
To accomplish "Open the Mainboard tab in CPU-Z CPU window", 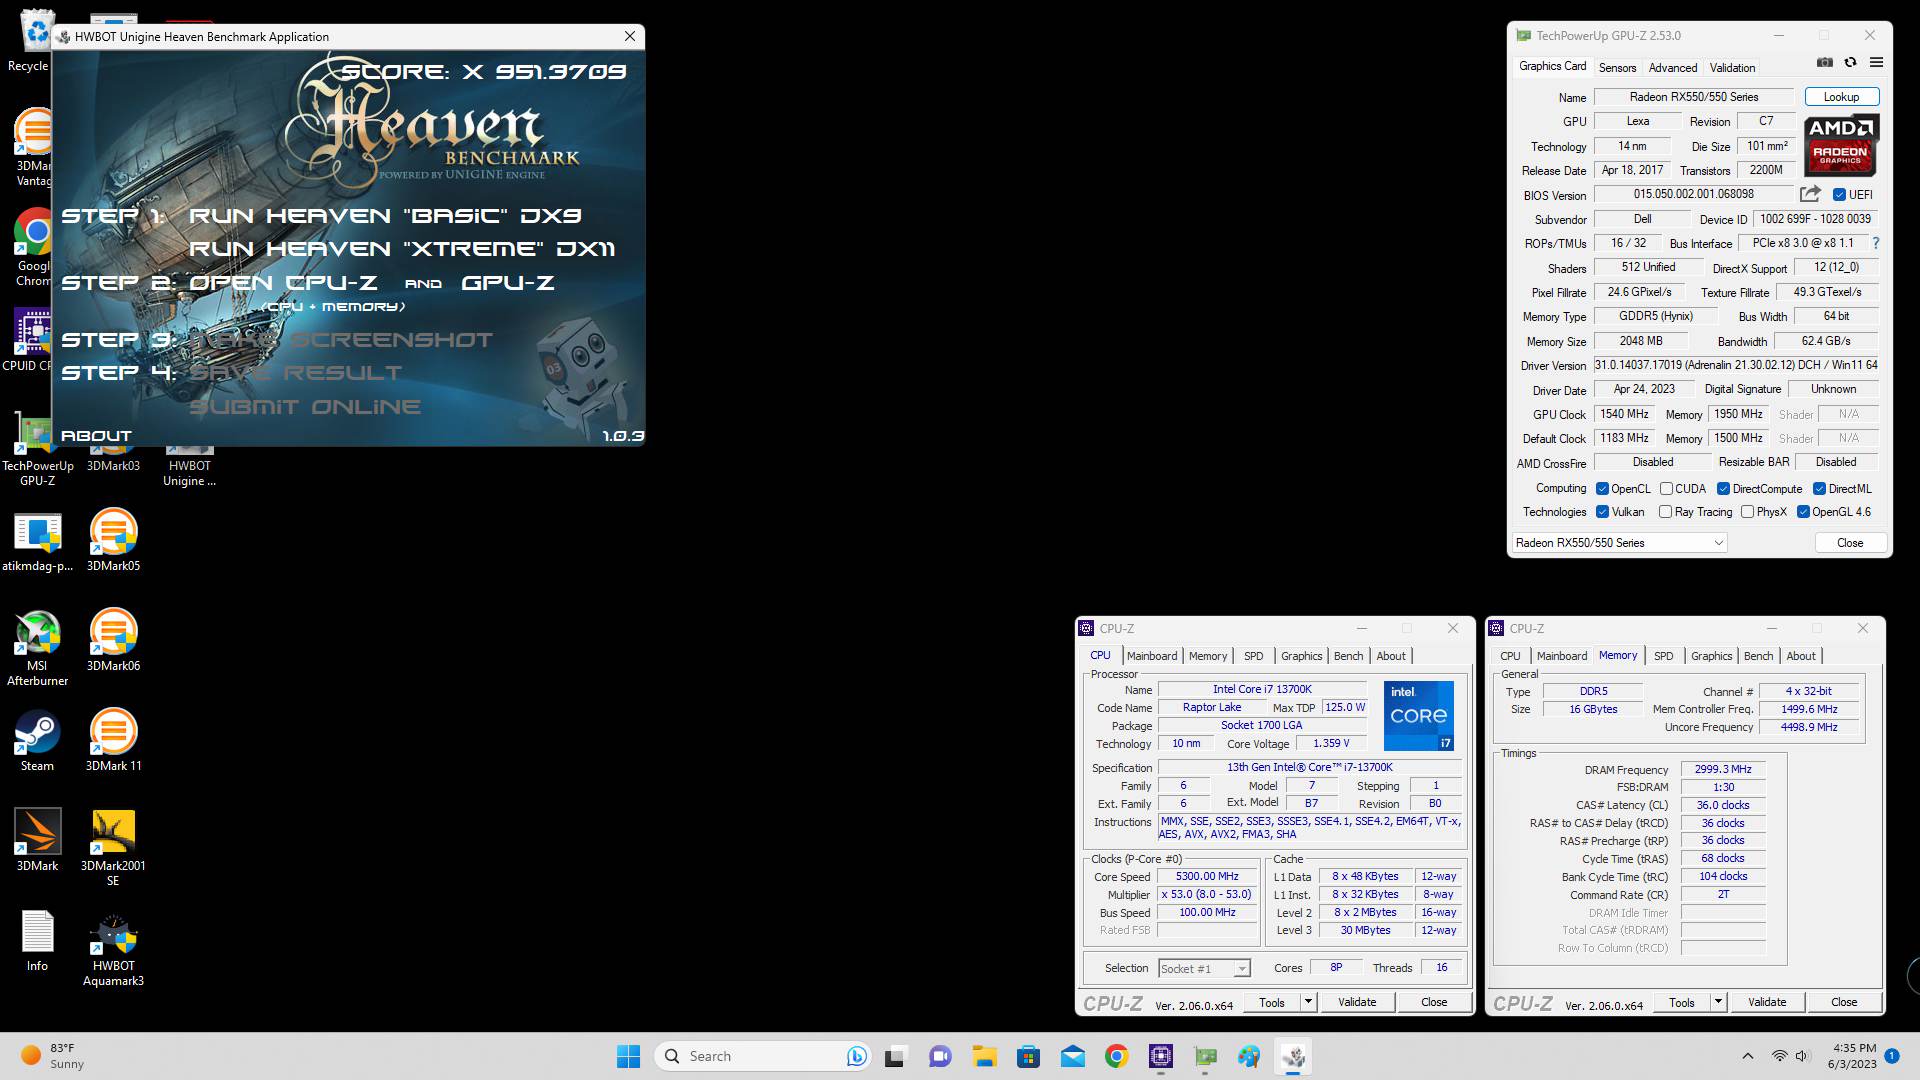I will [1152, 656].
